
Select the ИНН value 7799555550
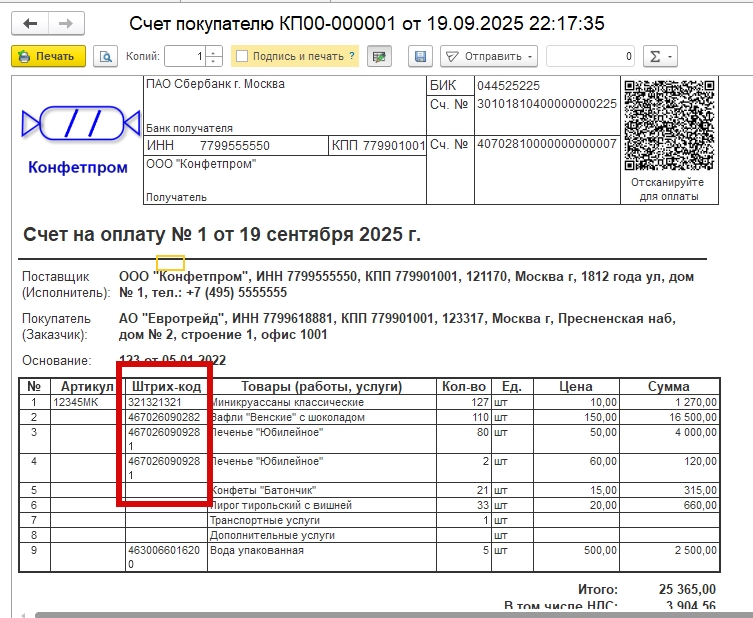pyautogui.click(x=235, y=145)
